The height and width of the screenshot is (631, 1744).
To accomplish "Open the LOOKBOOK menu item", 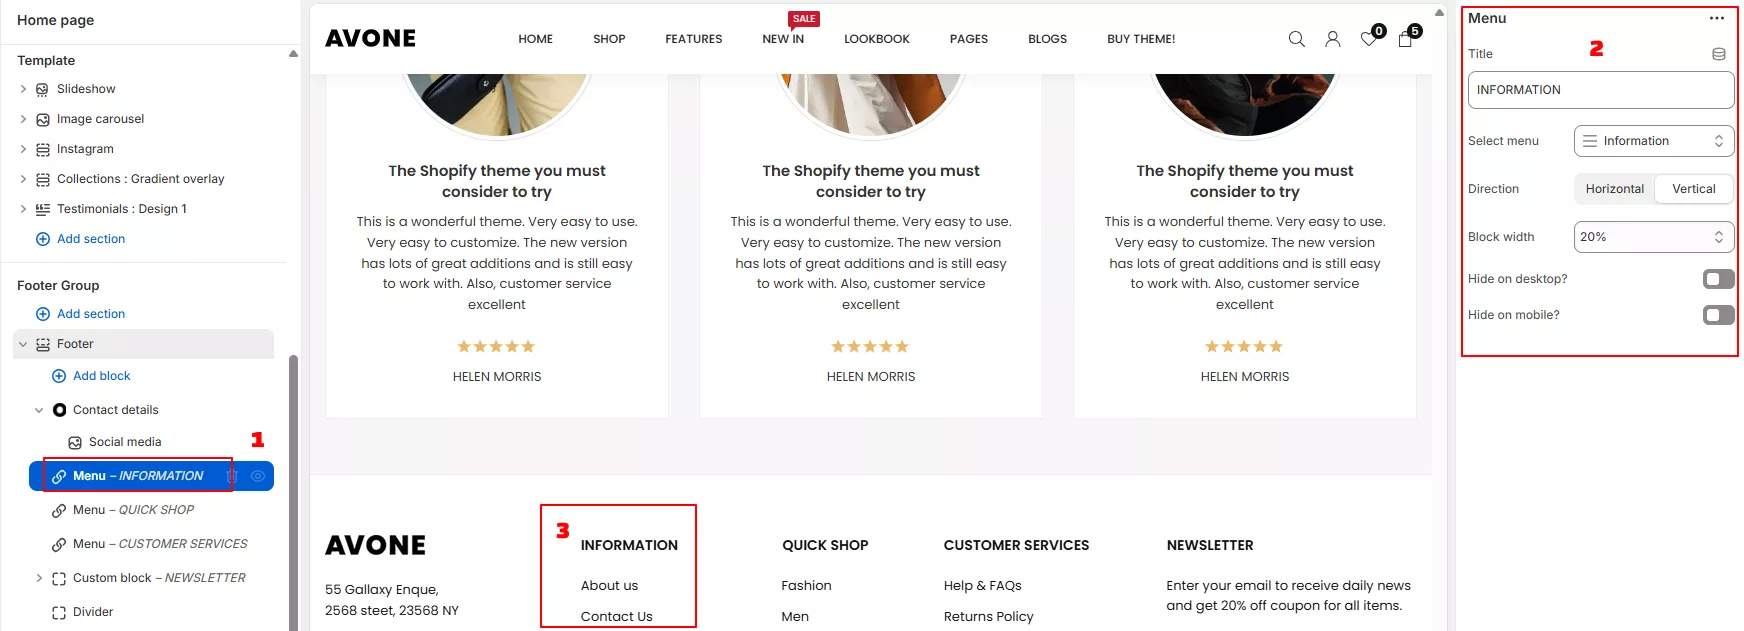I will (876, 39).
